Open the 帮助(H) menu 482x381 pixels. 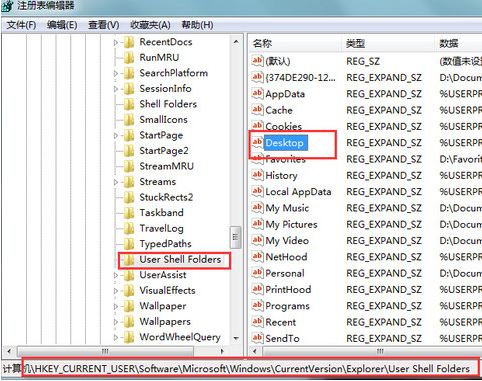click(x=197, y=25)
